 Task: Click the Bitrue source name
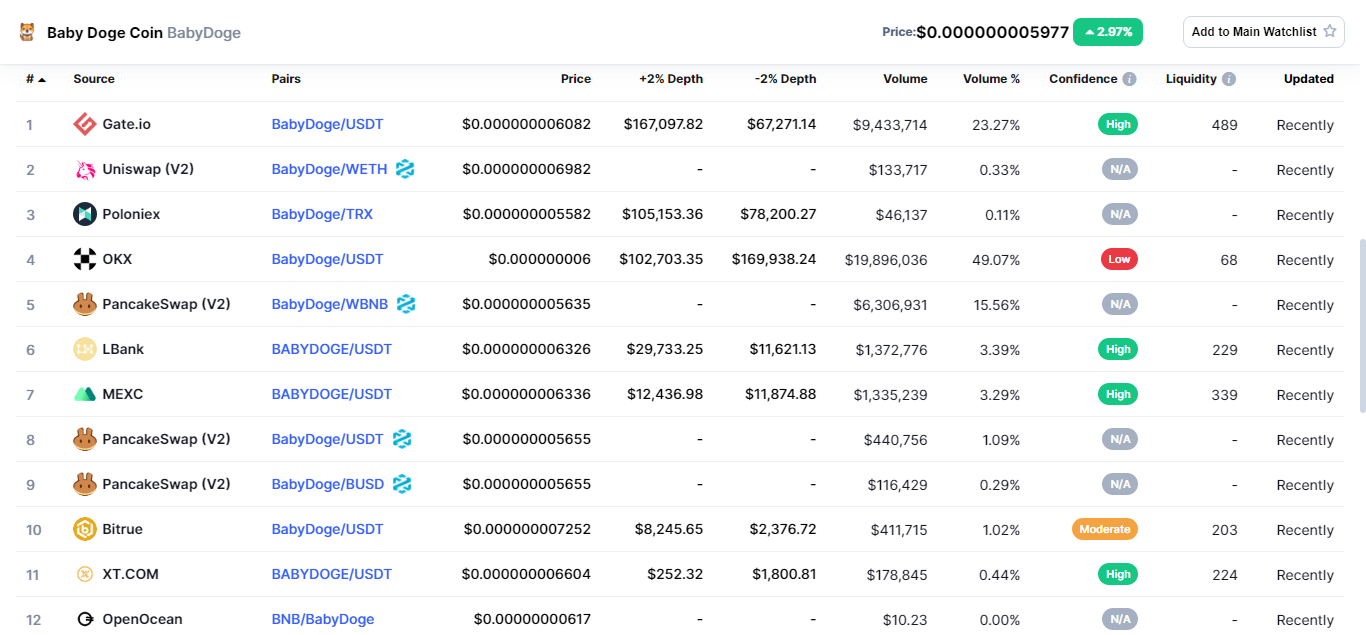[123, 529]
